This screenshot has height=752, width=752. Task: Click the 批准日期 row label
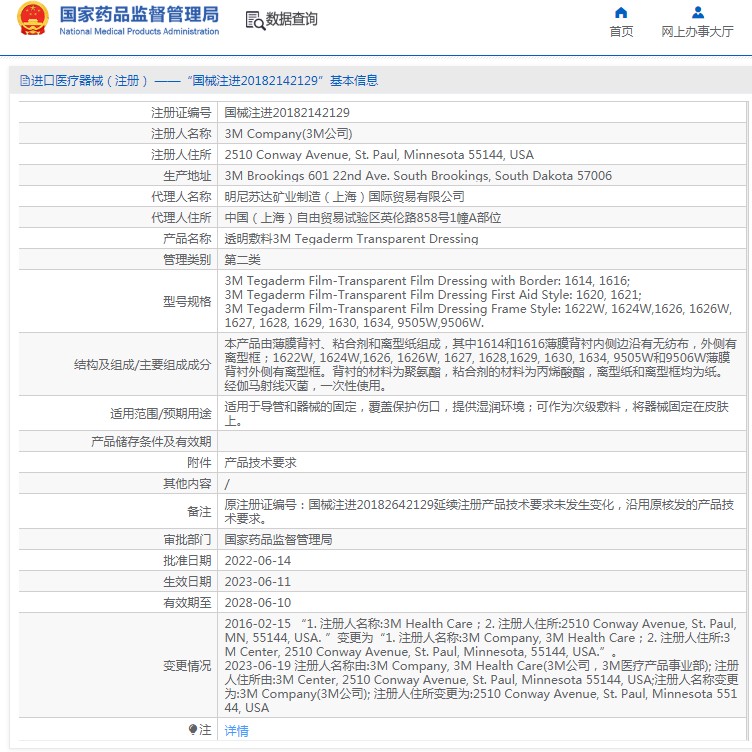[187, 561]
